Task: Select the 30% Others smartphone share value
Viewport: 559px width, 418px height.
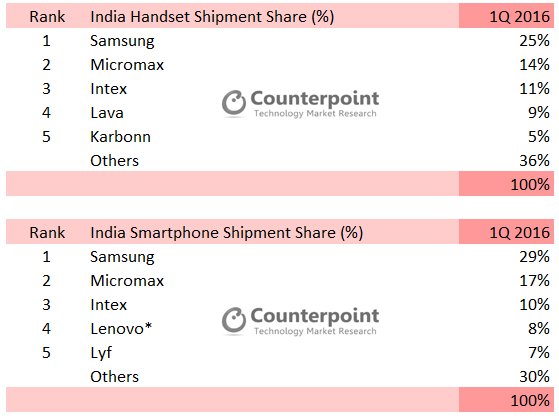Action: (x=534, y=377)
